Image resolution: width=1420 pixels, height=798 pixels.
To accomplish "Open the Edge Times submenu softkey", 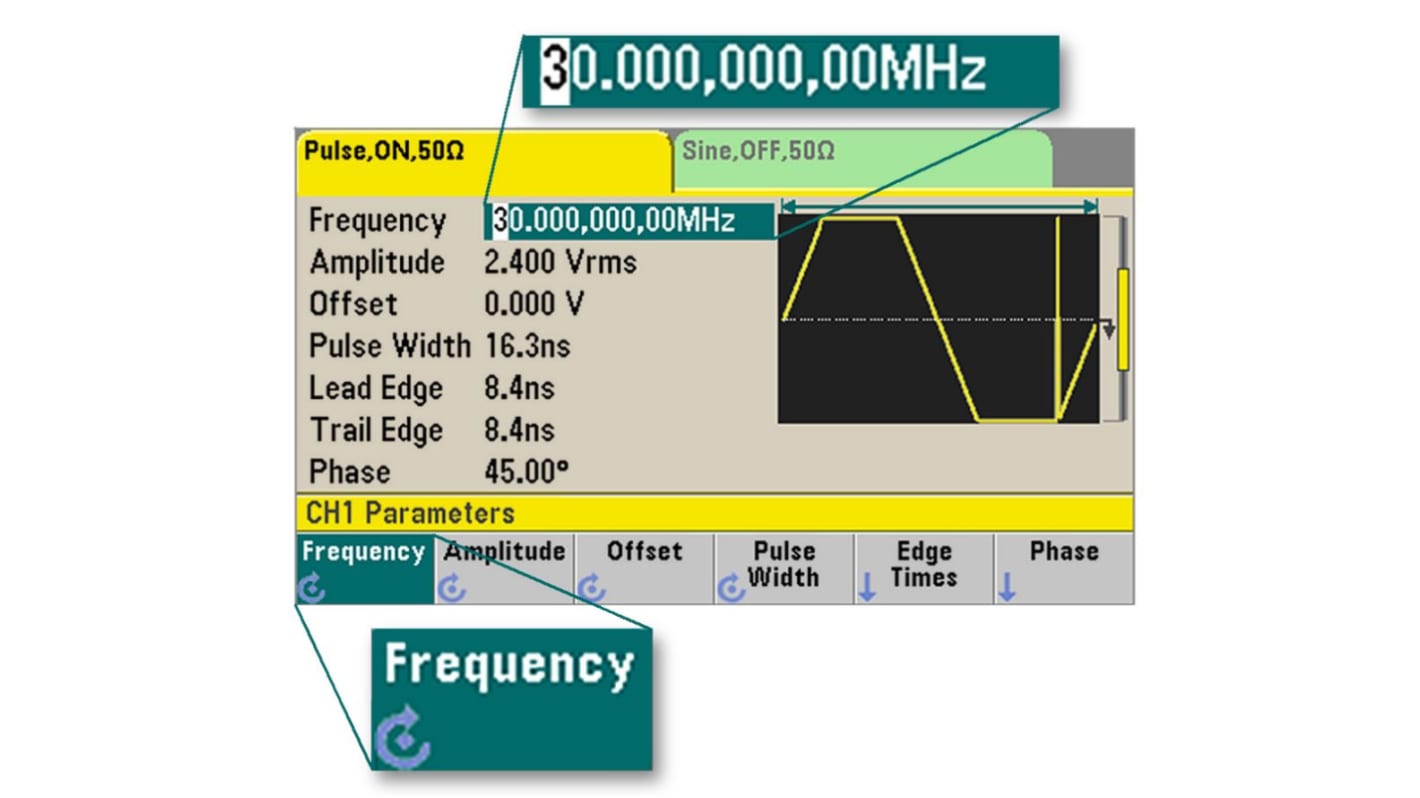I will tap(924, 568).
